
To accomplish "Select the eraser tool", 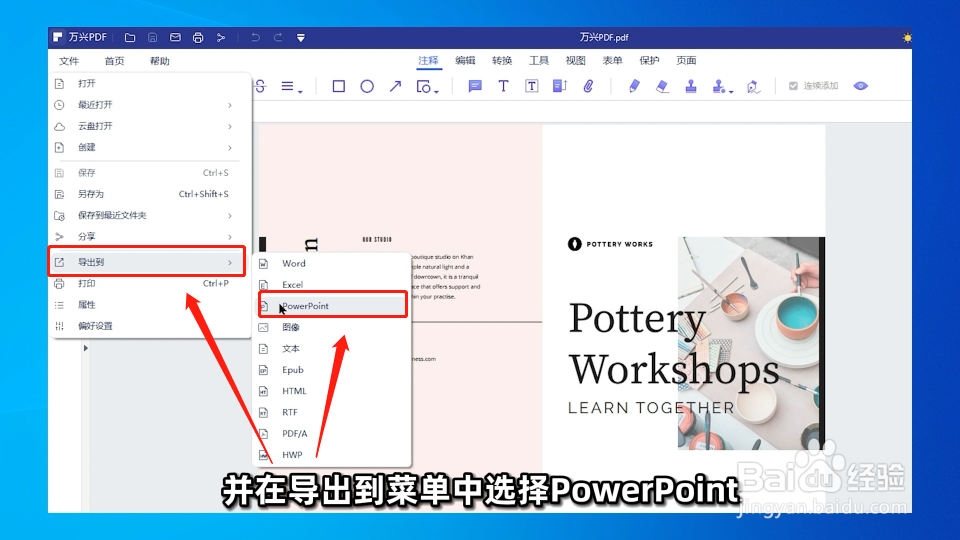I will point(662,86).
